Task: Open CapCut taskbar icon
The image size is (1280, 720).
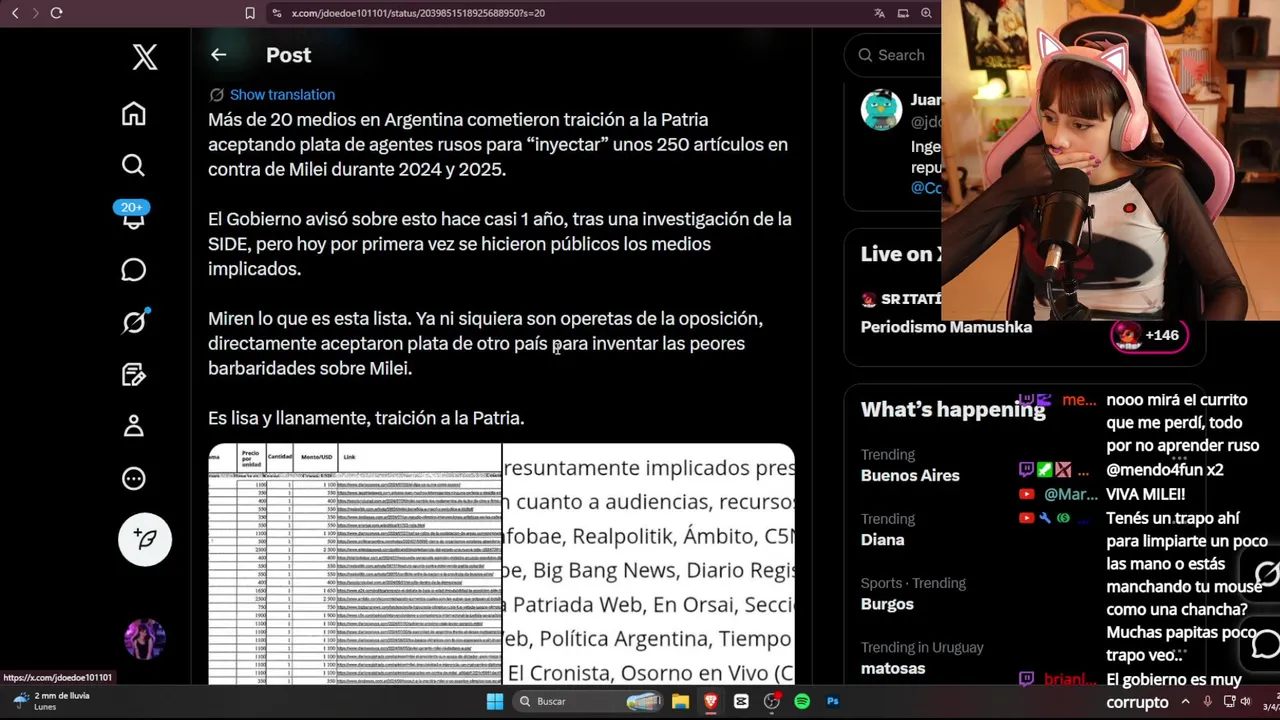Action: click(x=741, y=701)
